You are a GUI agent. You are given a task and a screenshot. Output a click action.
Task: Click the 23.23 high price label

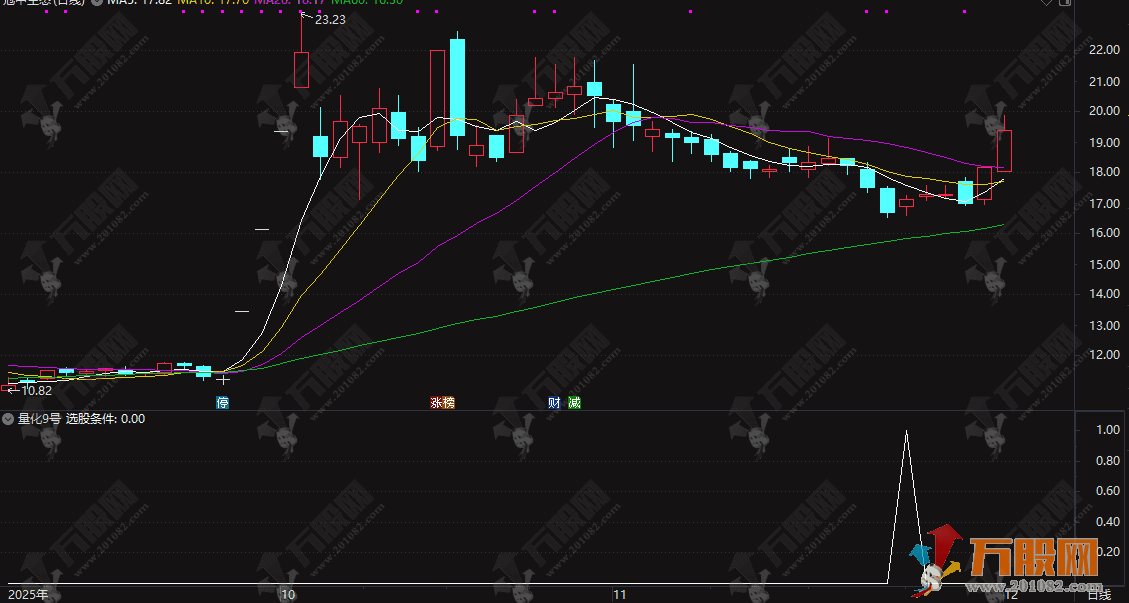tap(330, 20)
